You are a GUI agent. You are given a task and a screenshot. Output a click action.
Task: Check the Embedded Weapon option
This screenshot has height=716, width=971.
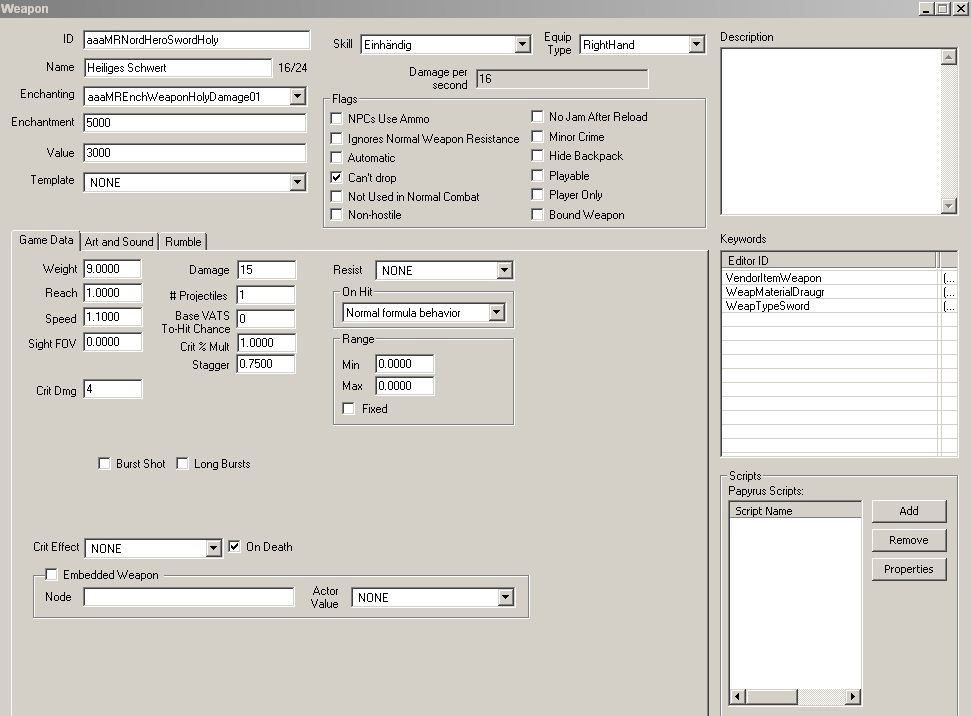tap(52, 575)
